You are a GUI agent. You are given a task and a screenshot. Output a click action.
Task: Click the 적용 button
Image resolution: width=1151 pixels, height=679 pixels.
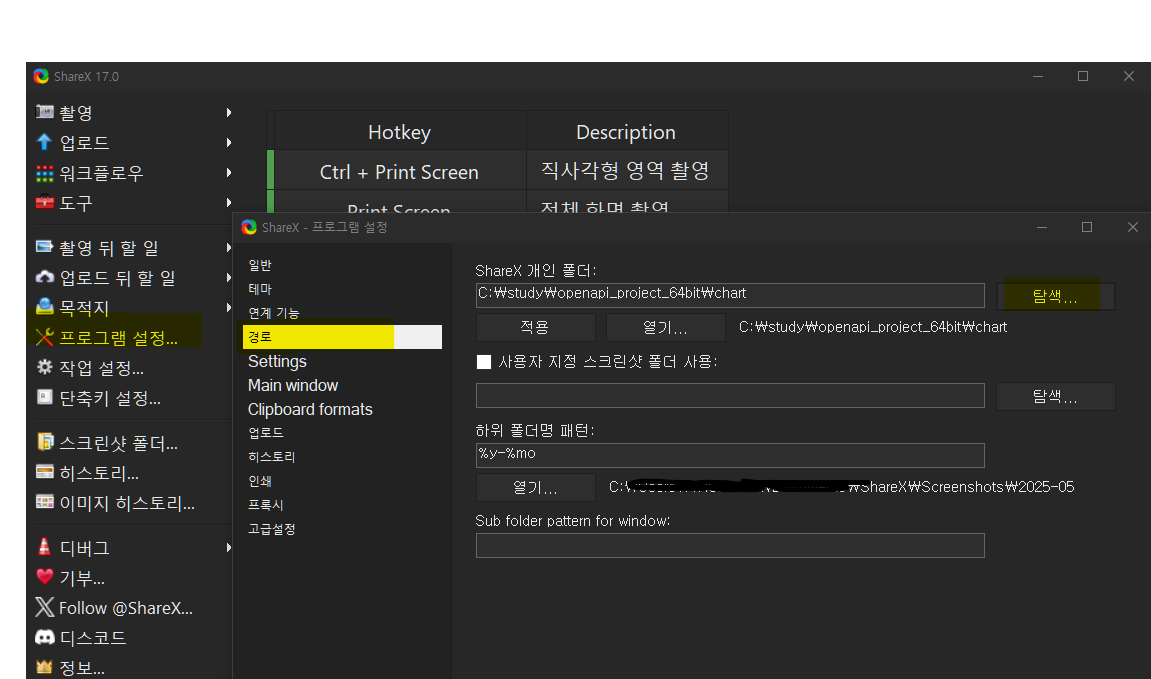pyautogui.click(x=535, y=327)
